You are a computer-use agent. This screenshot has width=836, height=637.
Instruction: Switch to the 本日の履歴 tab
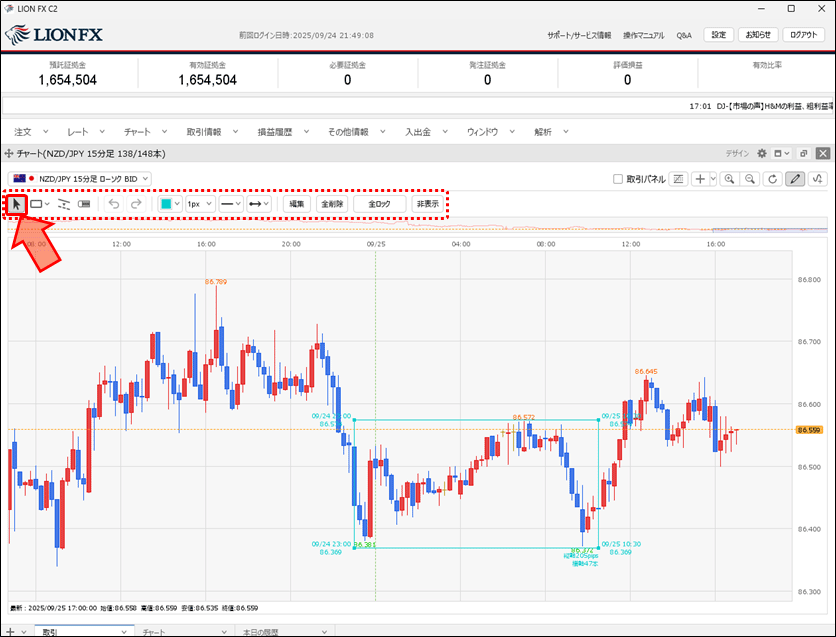pyautogui.click(x=262, y=632)
